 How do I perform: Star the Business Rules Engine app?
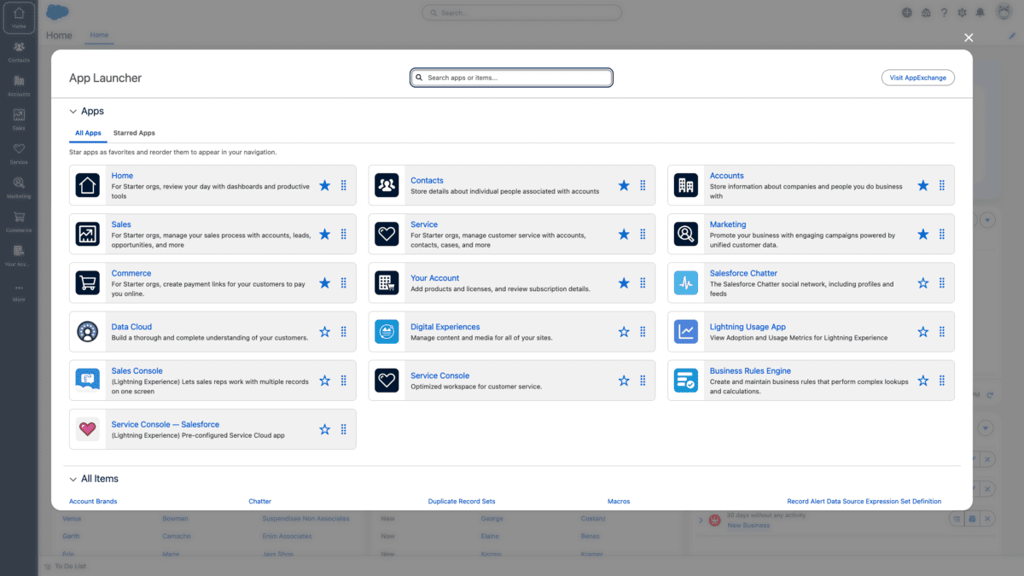point(923,380)
